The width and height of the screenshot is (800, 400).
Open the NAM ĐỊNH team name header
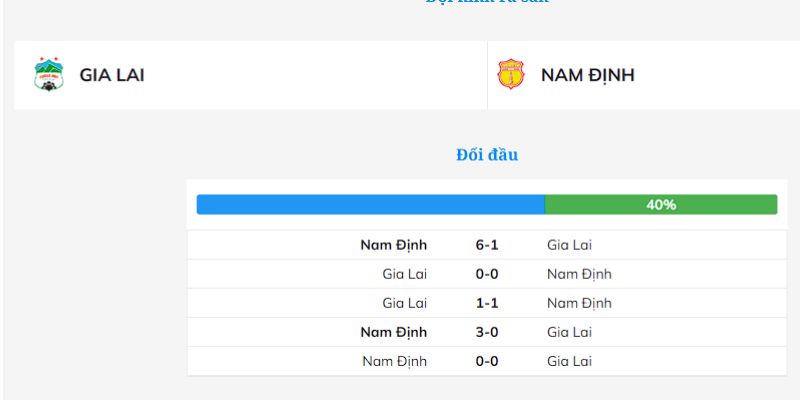point(587,75)
